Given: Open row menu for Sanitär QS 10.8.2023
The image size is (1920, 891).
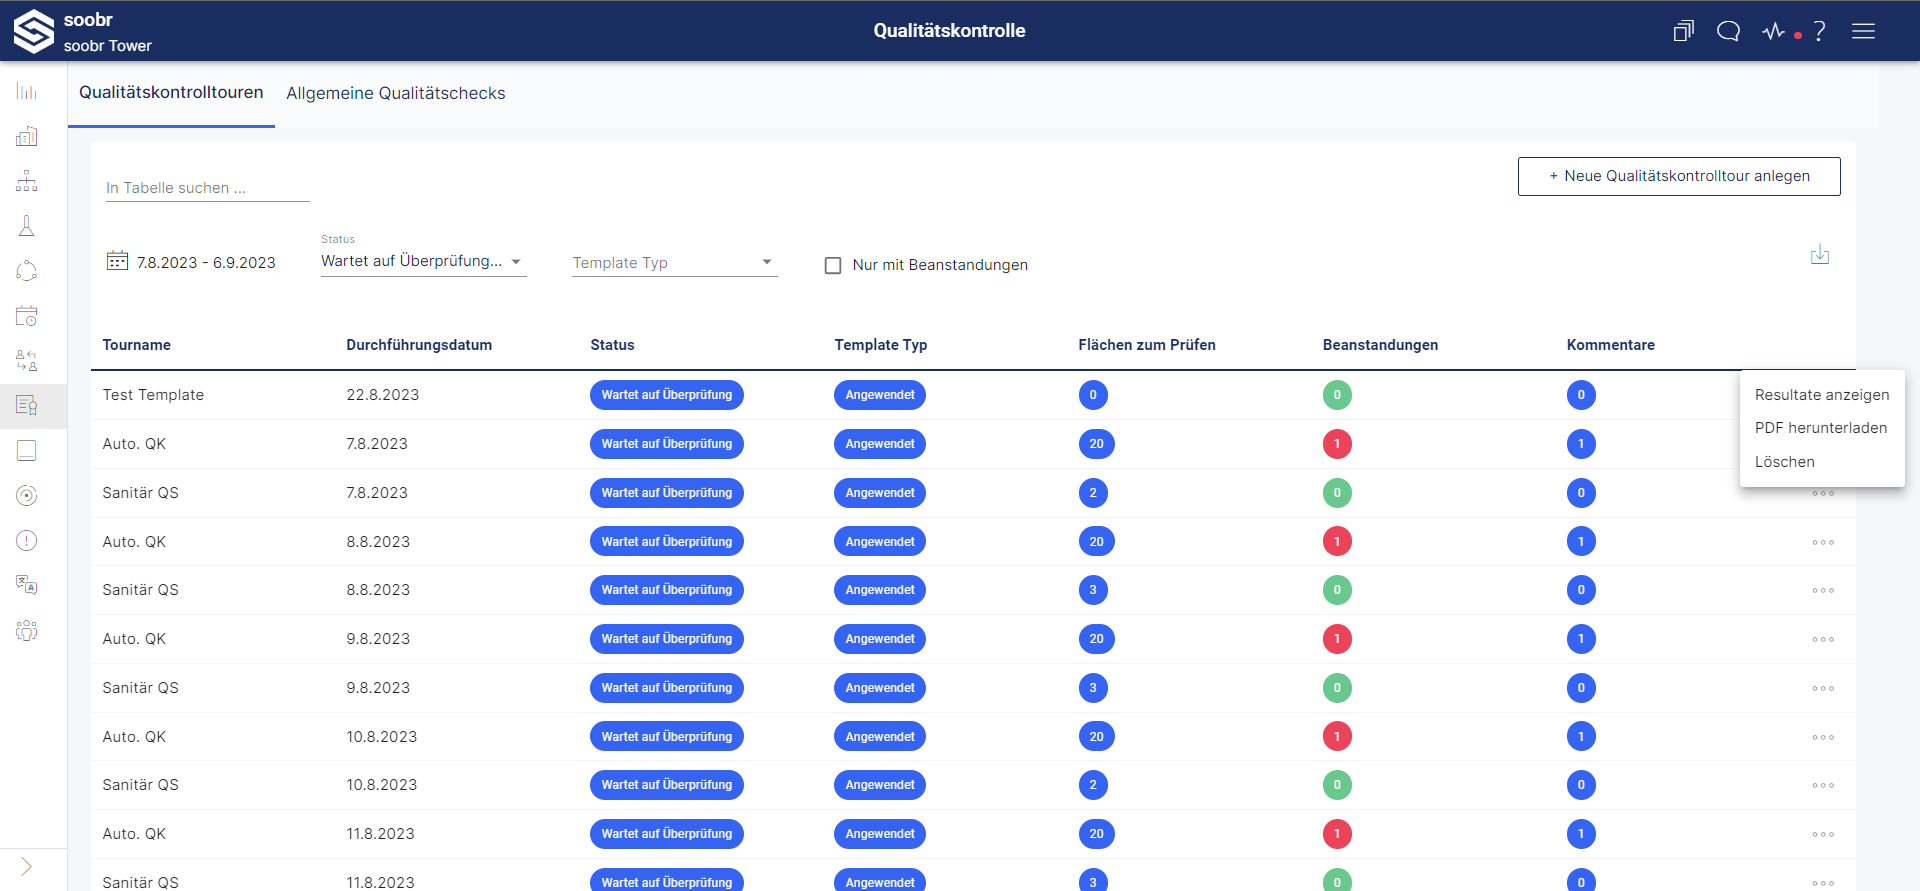Looking at the screenshot, I should click(1823, 785).
